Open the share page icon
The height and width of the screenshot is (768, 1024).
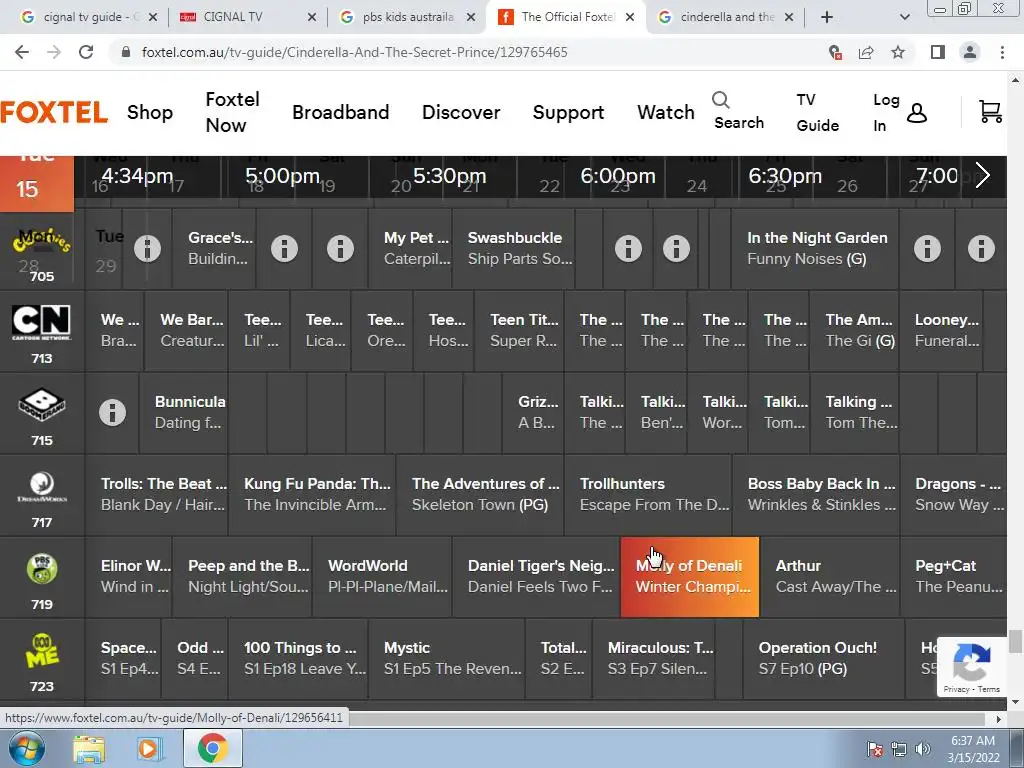tap(866, 52)
